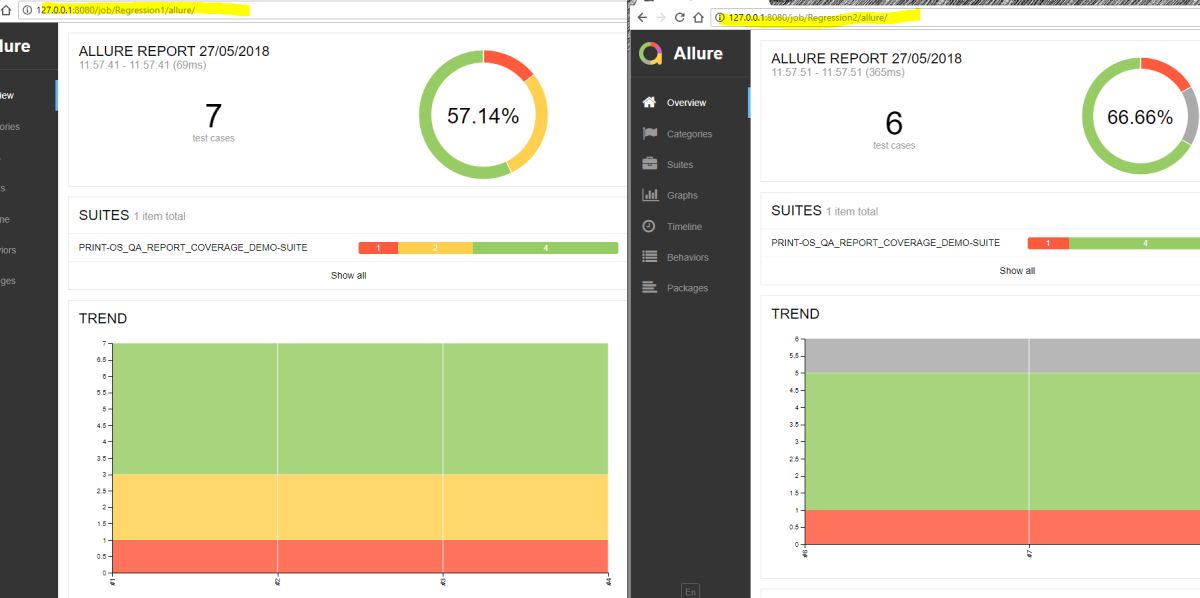1200x598 pixels.
Task: Click the browser back arrow in Regression2 window
Action: pyautogui.click(x=642, y=17)
